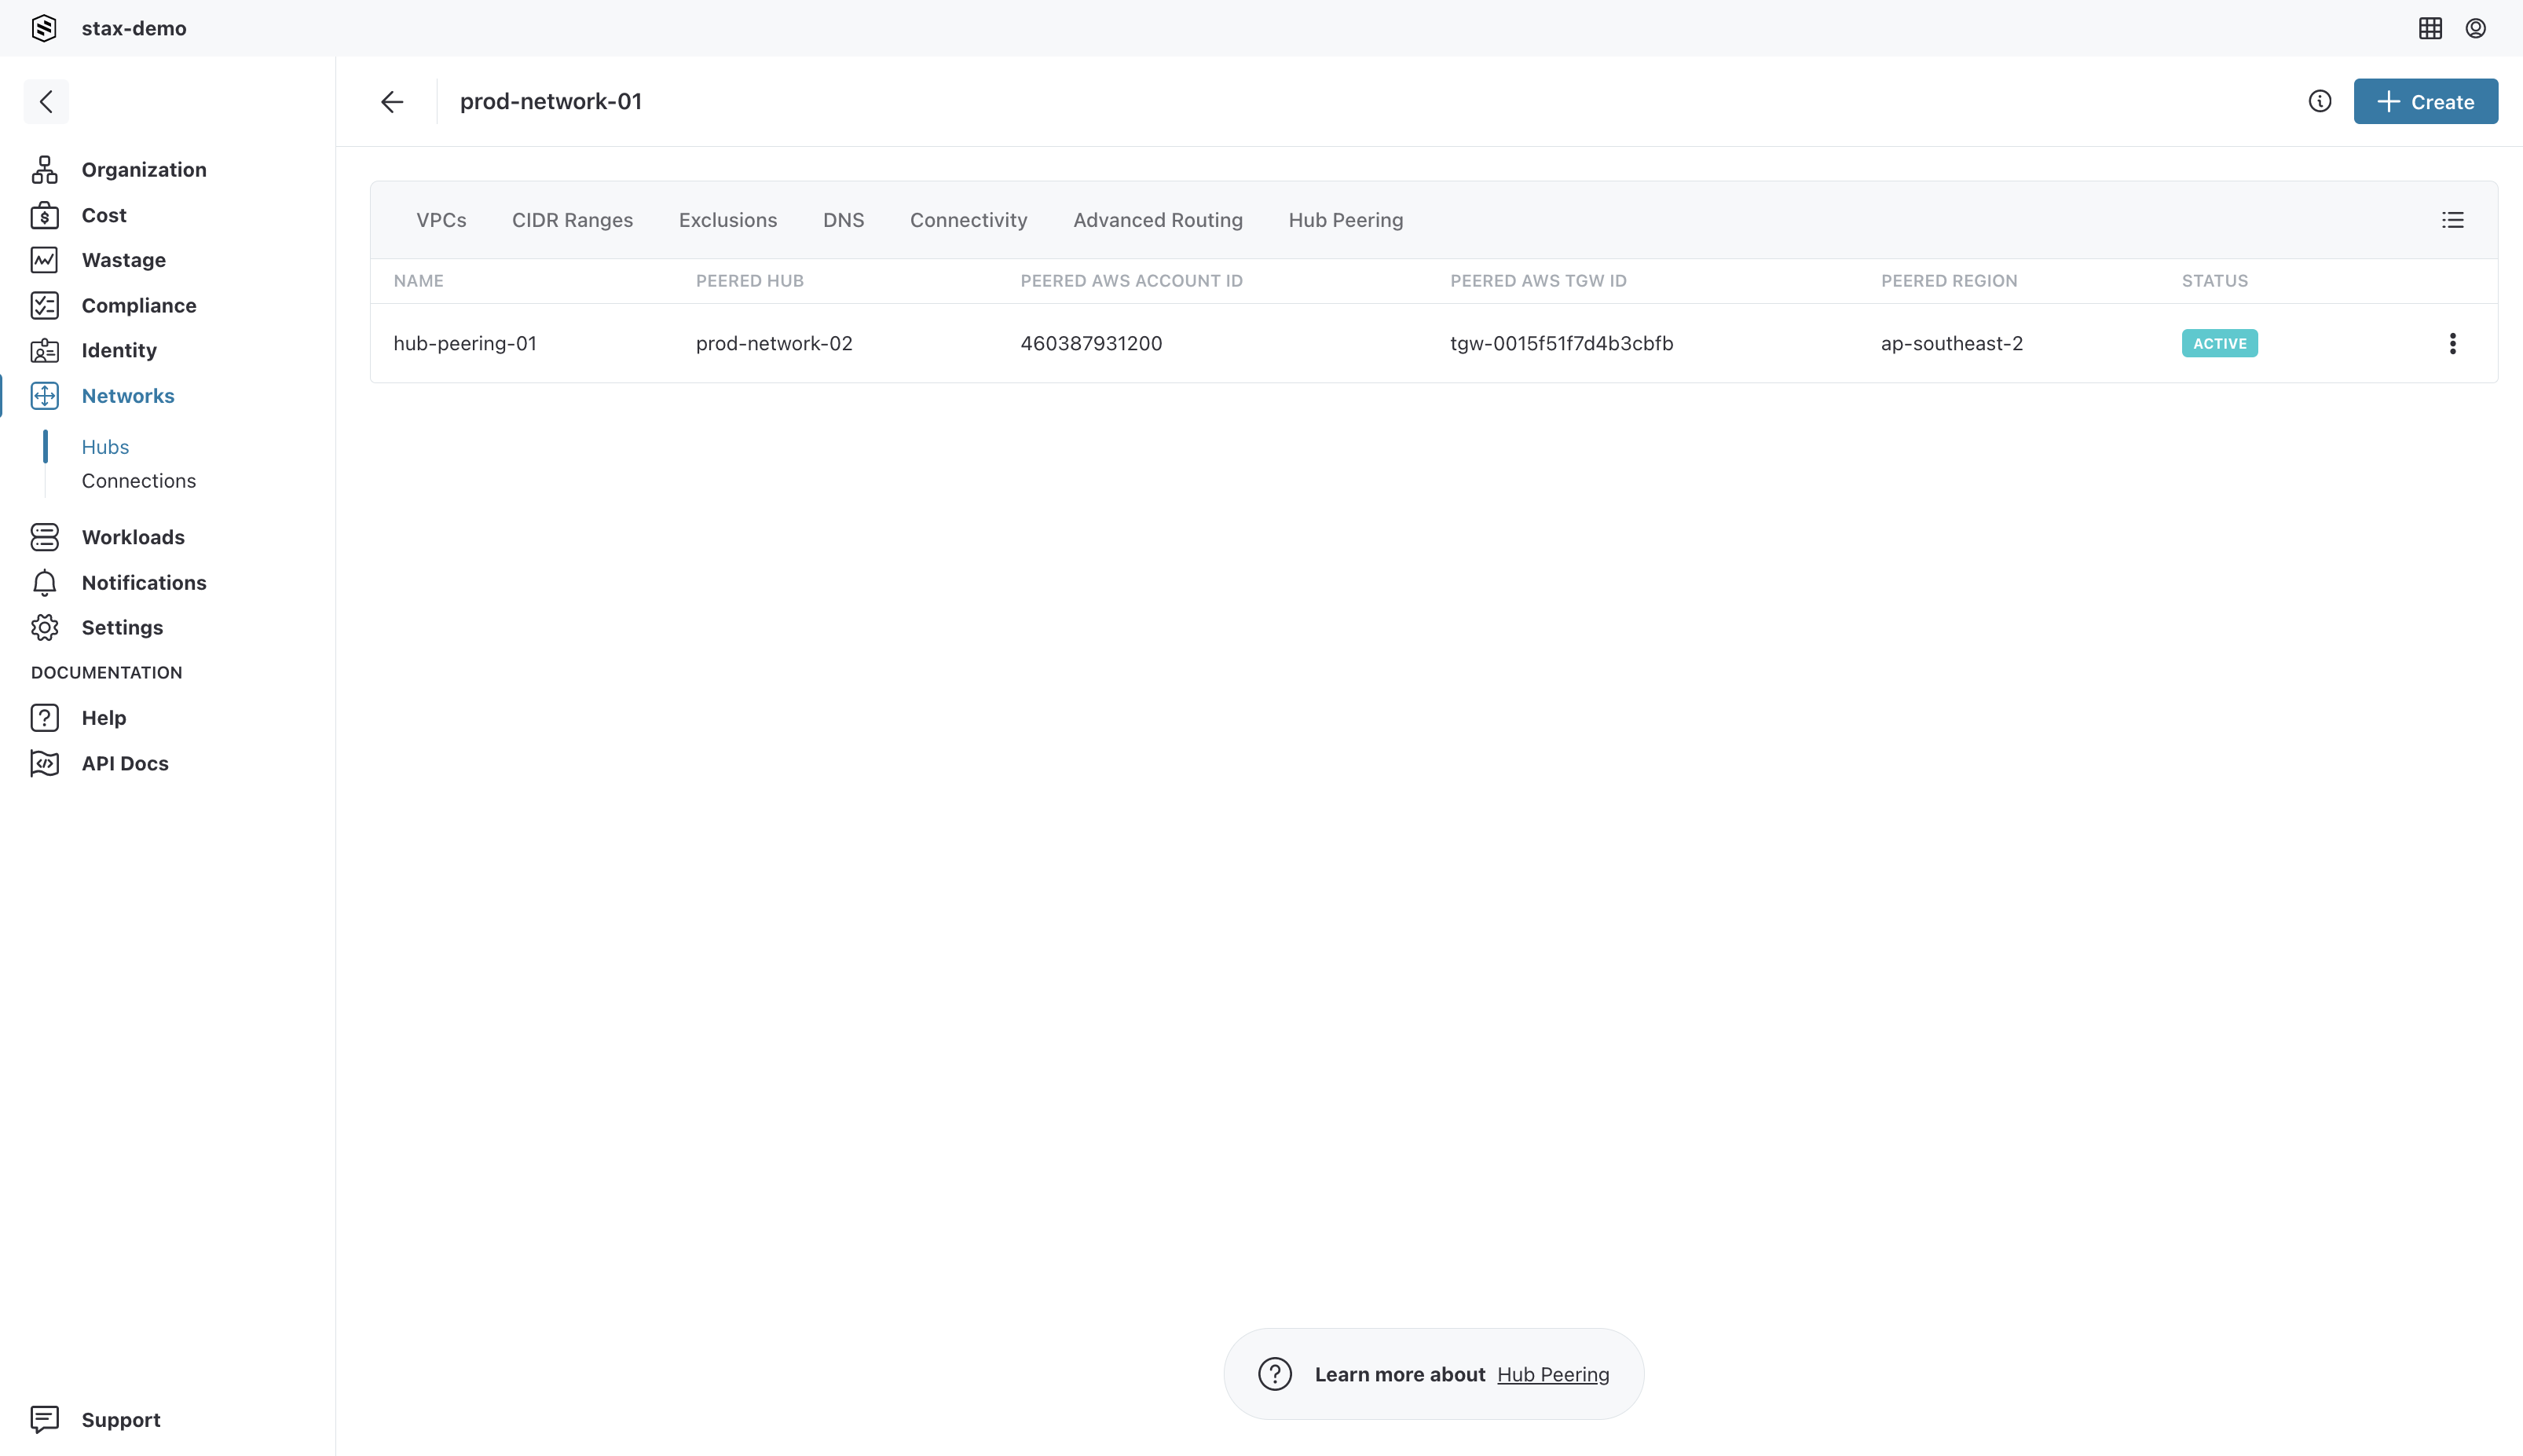Click the Networks icon in sidebar
Image resolution: width=2523 pixels, height=1456 pixels.
click(x=47, y=395)
